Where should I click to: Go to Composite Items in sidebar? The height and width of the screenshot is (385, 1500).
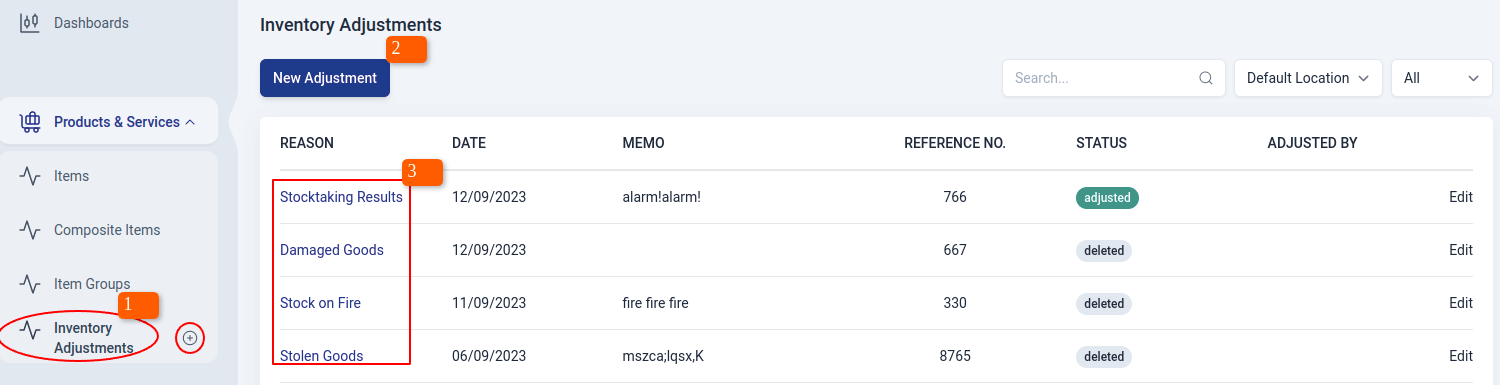click(x=107, y=230)
